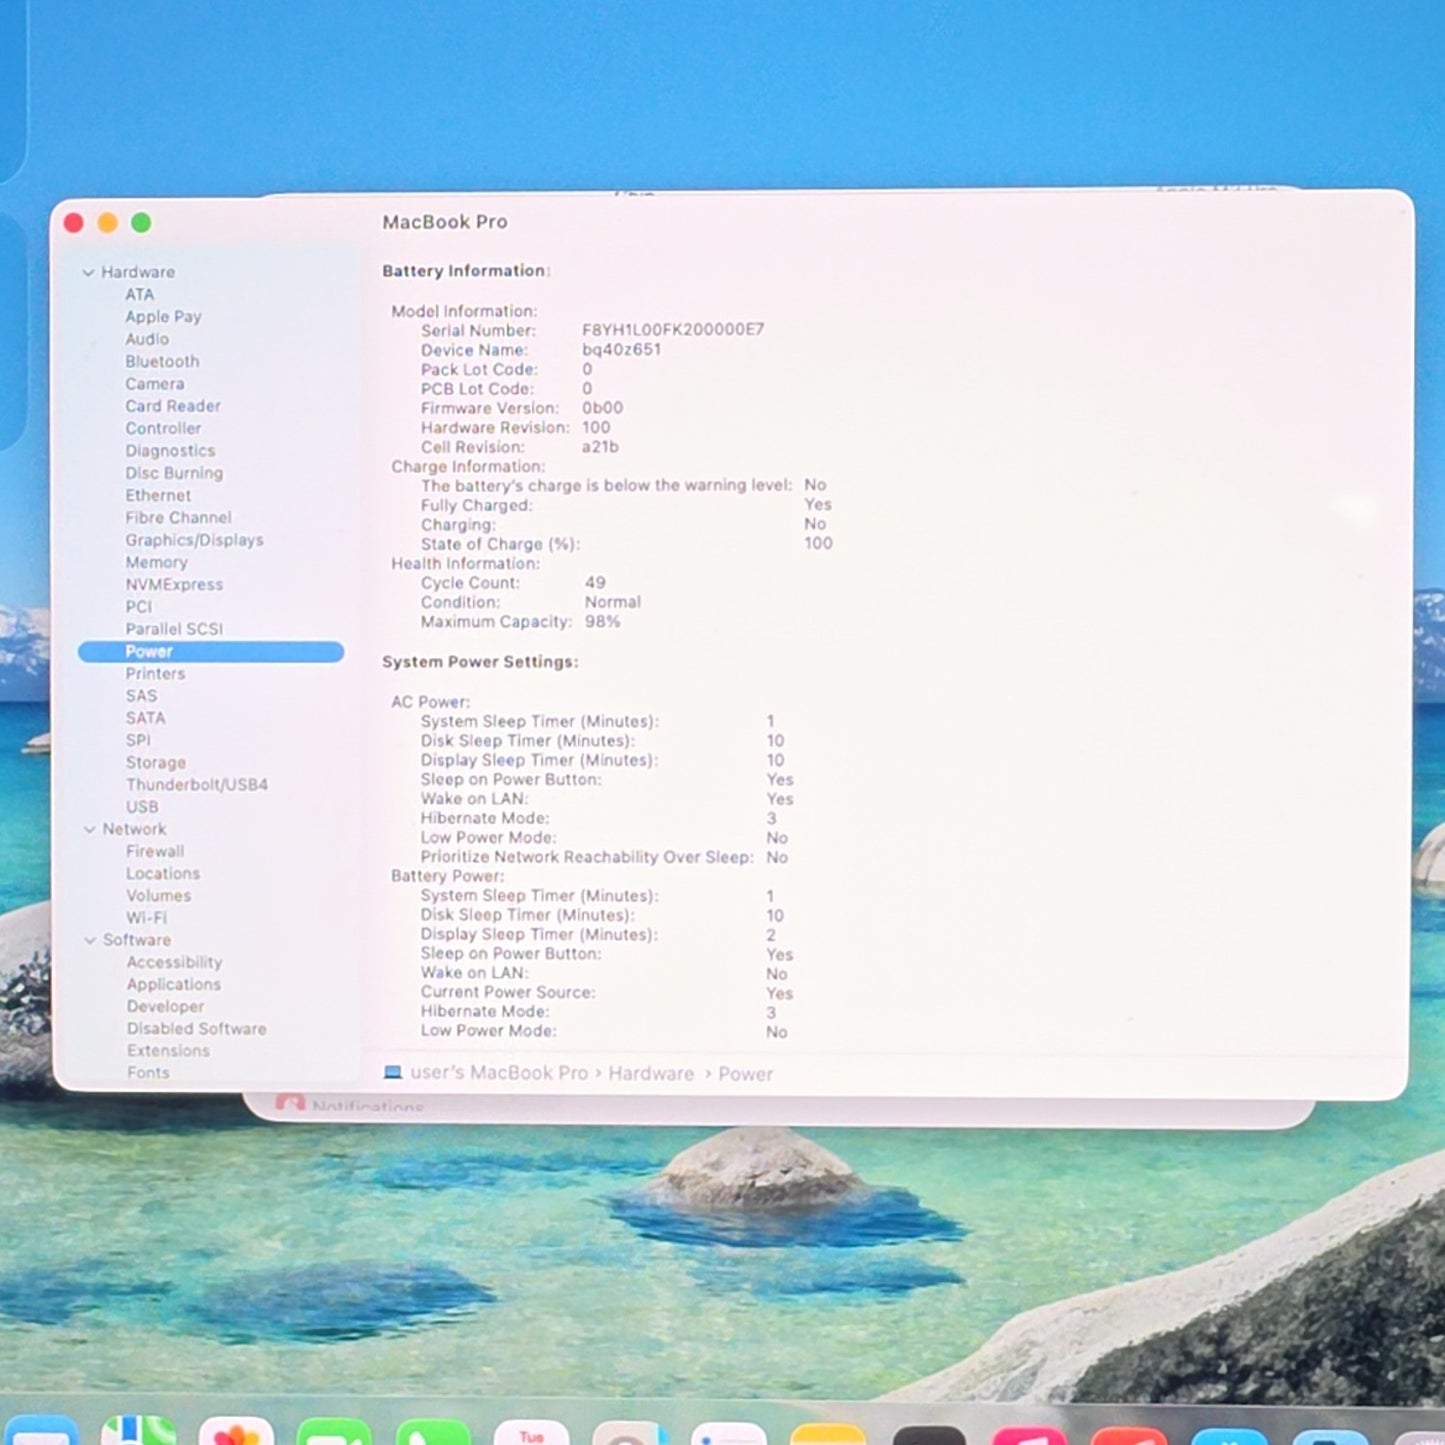Select Disabled Software in the sidebar
This screenshot has width=1445, height=1445.
pyautogui.click(x=197, y=1029)
